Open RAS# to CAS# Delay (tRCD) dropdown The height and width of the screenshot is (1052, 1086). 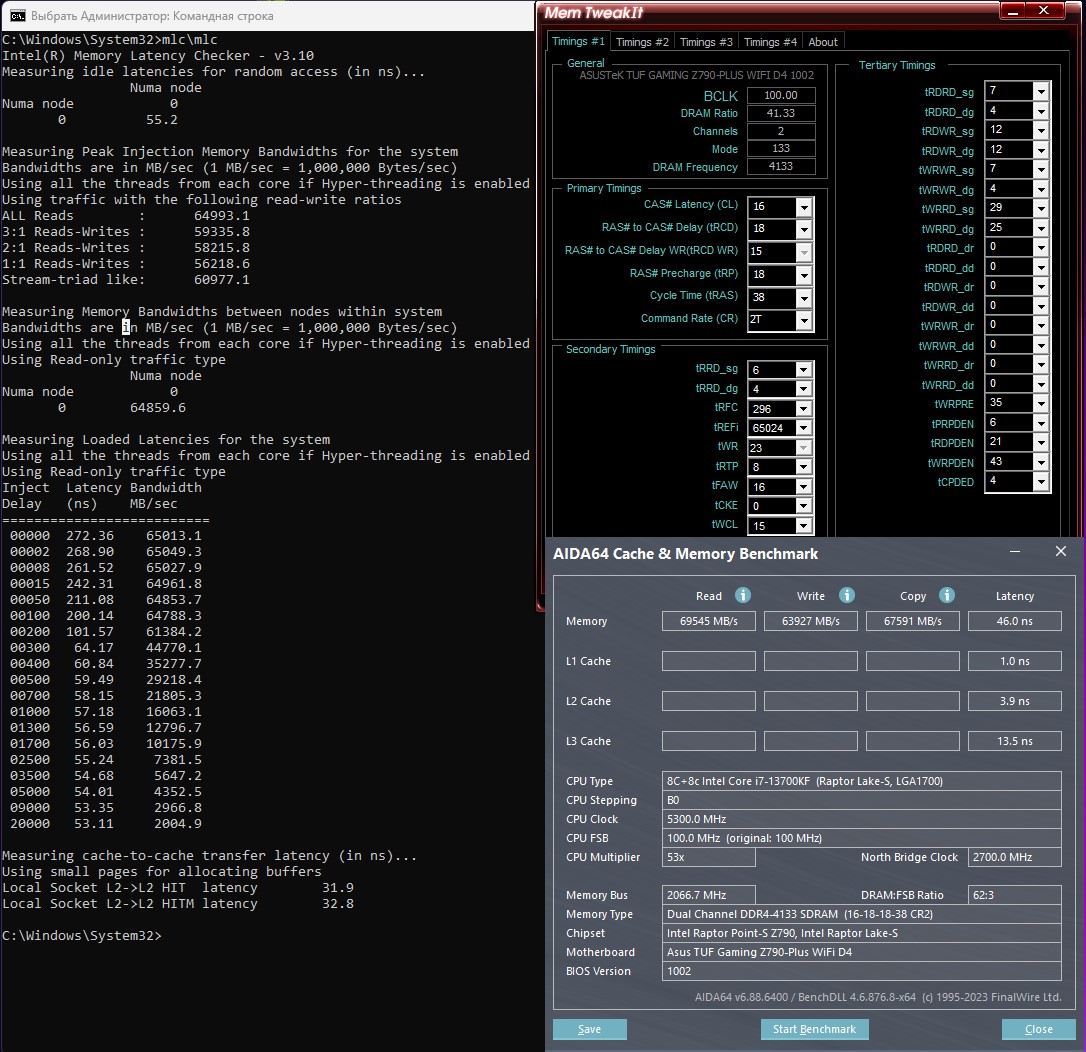803,229
